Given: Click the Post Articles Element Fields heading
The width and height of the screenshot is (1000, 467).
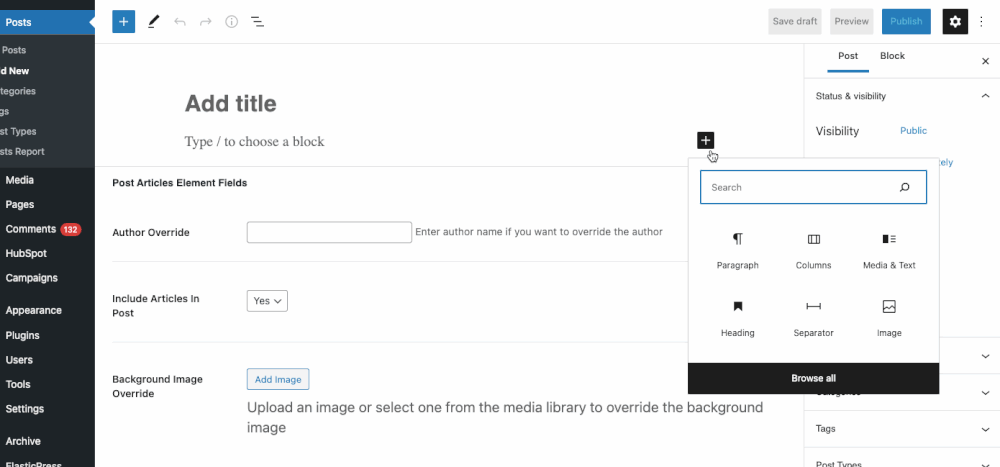Looking at the screenshot, I should (180, 182).
